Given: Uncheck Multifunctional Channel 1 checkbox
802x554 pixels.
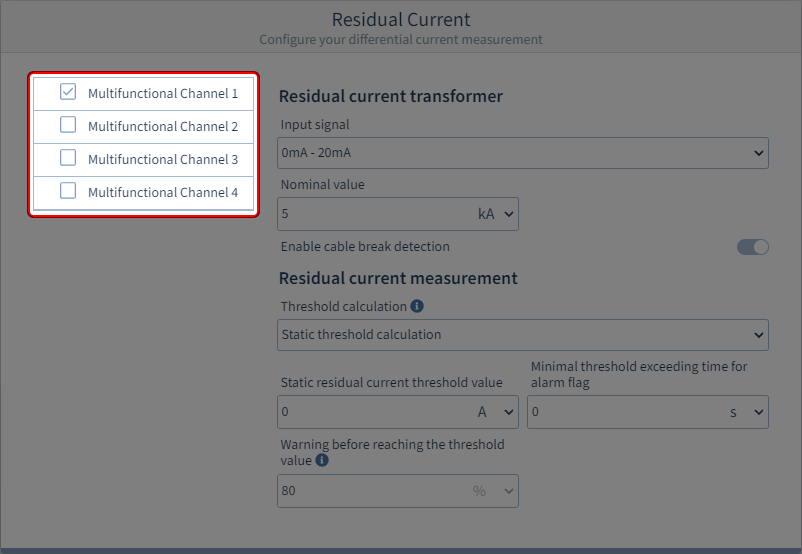Looking at the screenshot, I should [68, 92].
